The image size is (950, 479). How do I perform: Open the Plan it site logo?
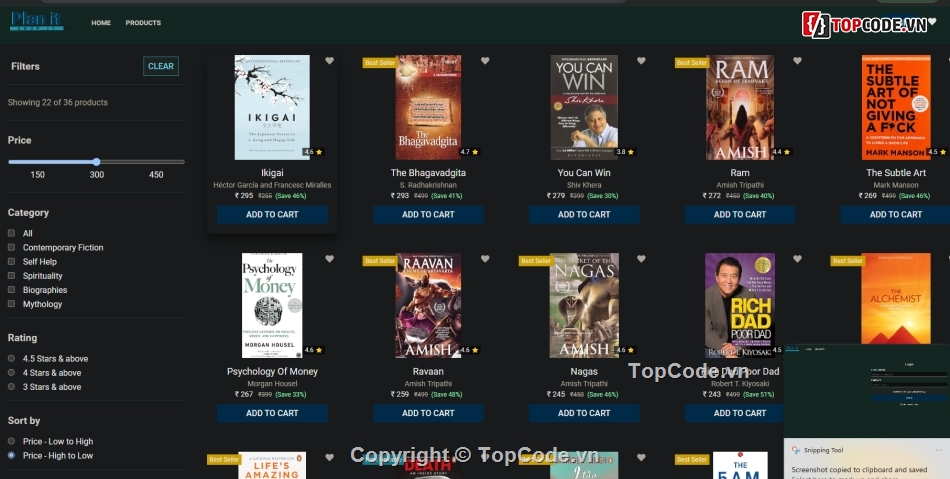[x=37, y=22]
